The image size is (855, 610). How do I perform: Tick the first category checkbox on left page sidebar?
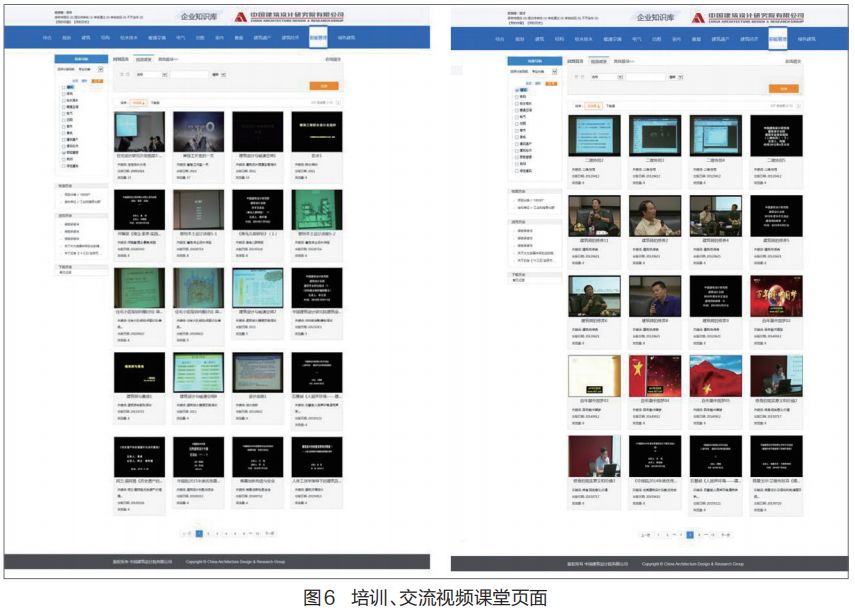(x=63, y=87)
